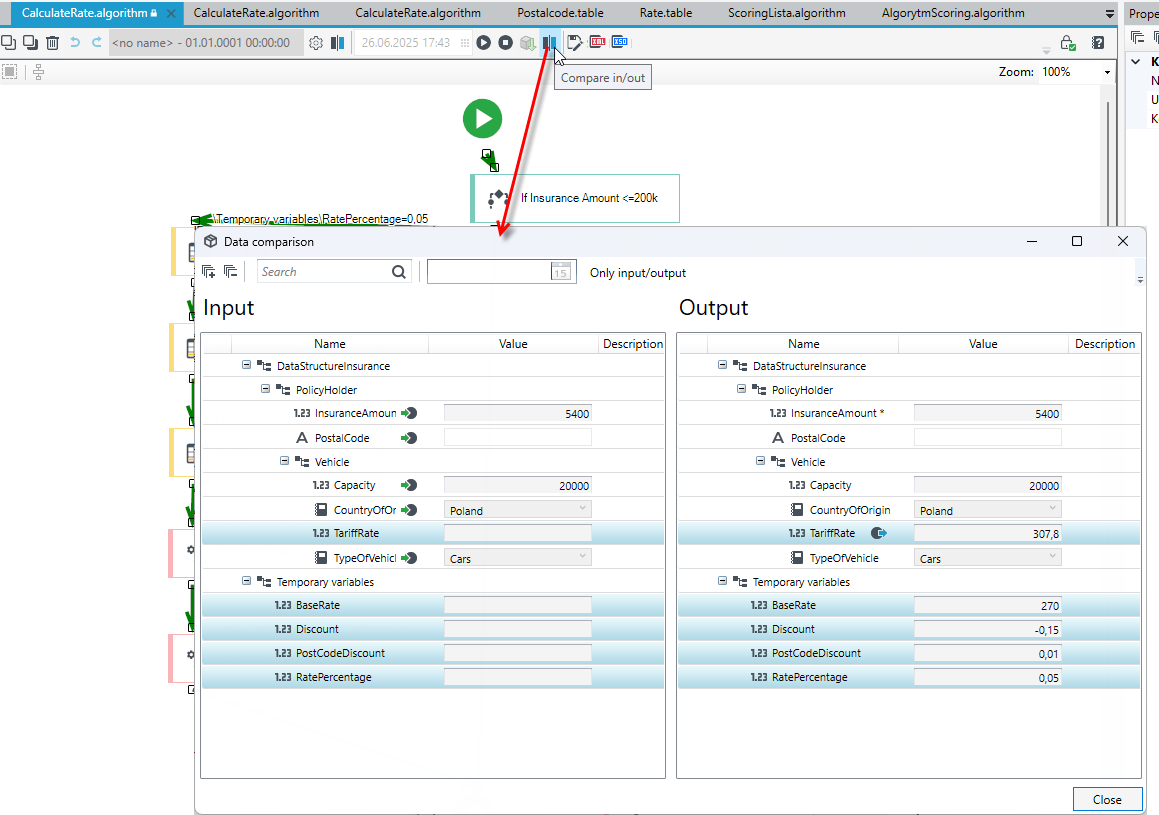This screenshot has width=1159, height=815.
Task: Open the Zoom 100% dropdown
Action: click(1107, 72)
